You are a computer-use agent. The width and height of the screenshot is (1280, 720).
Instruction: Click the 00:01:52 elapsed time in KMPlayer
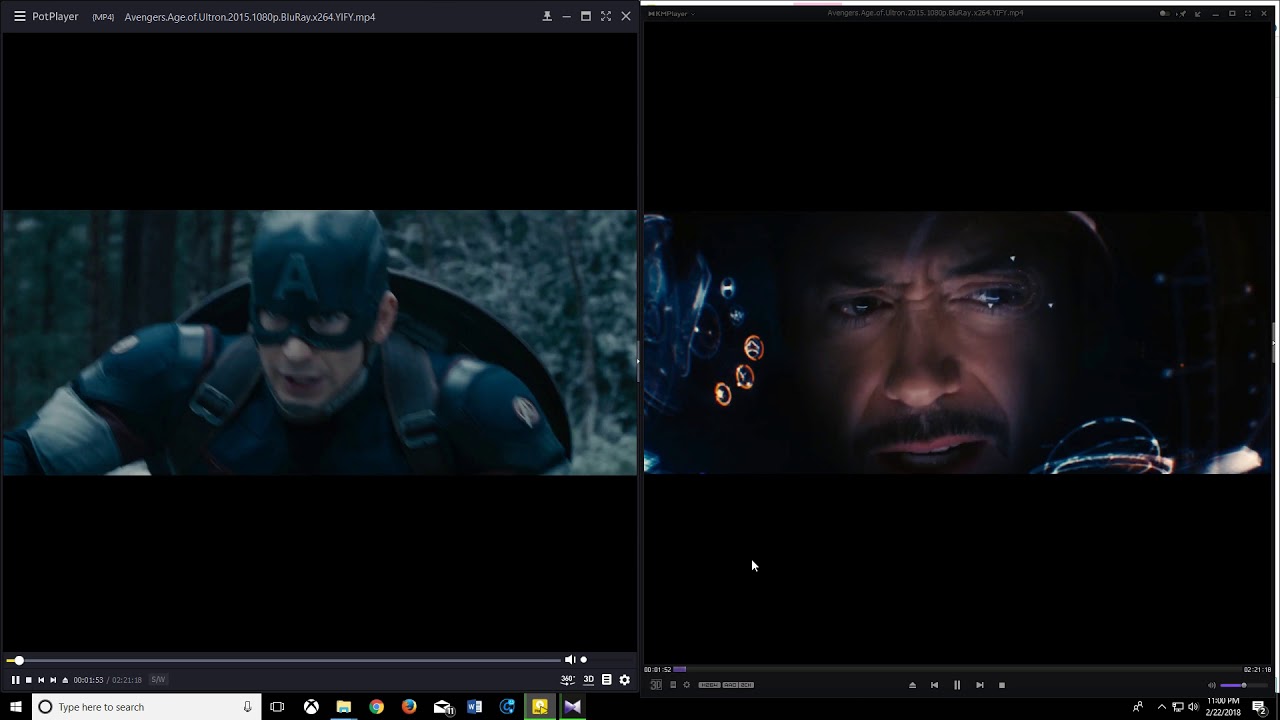click(658, 669)
